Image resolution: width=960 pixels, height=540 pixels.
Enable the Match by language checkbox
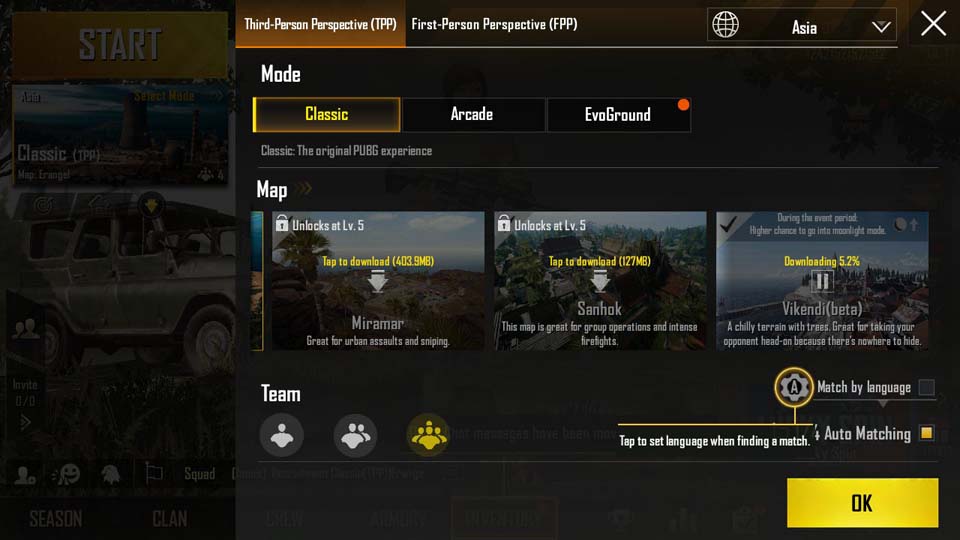coord(927,387)
